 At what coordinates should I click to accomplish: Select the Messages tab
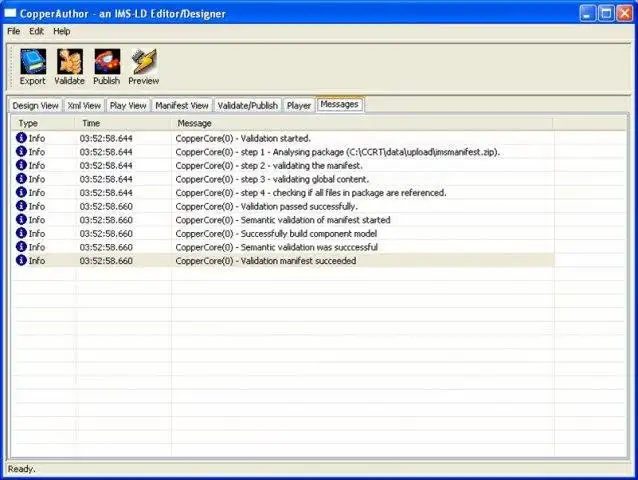[x=339, y=104]
